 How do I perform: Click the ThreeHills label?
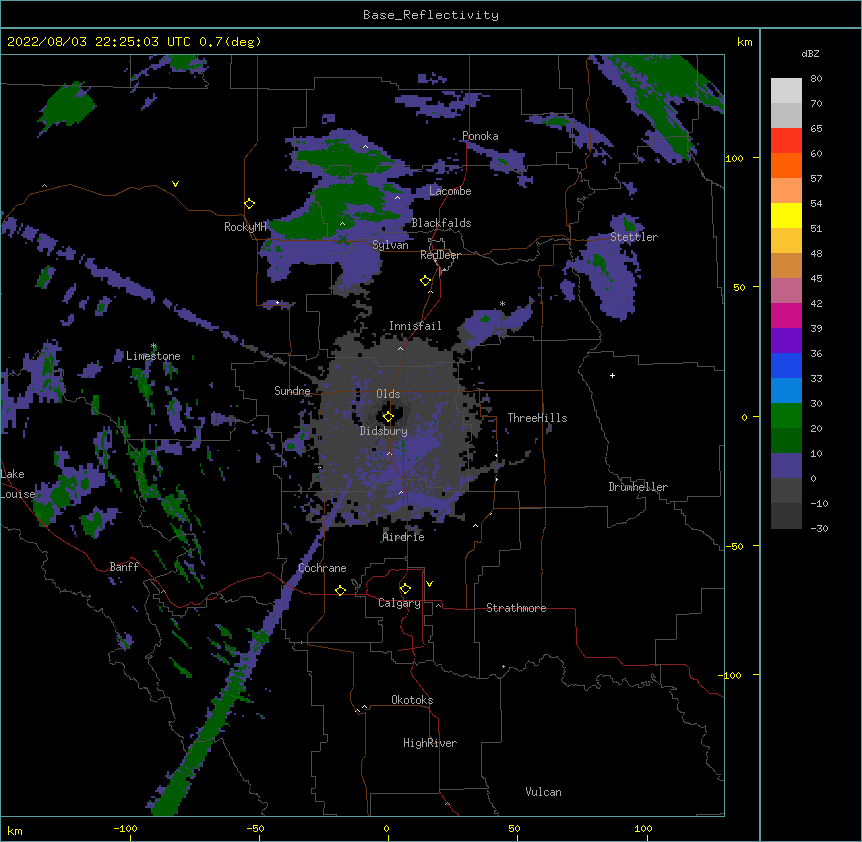(x=537, y=418)
